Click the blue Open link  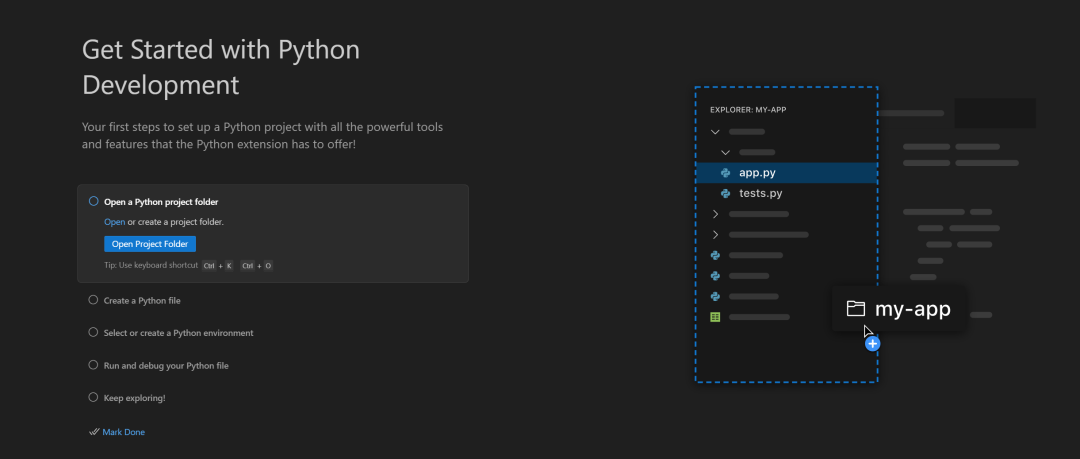[114, 222]
